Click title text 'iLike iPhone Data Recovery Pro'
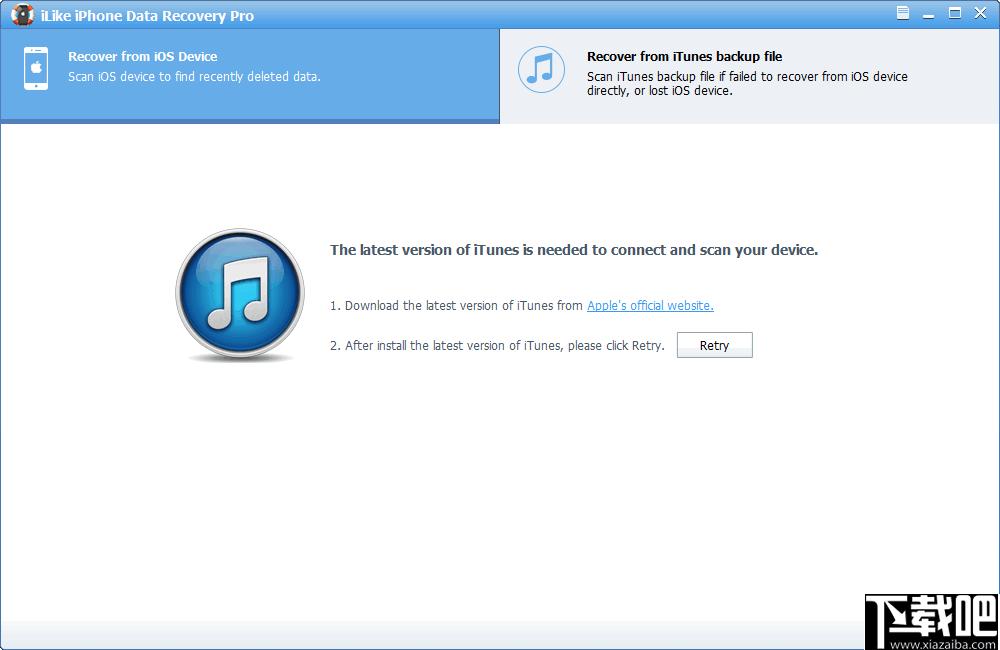The height and width of the screenshot is (650, 1000). [x=147, y=16]
